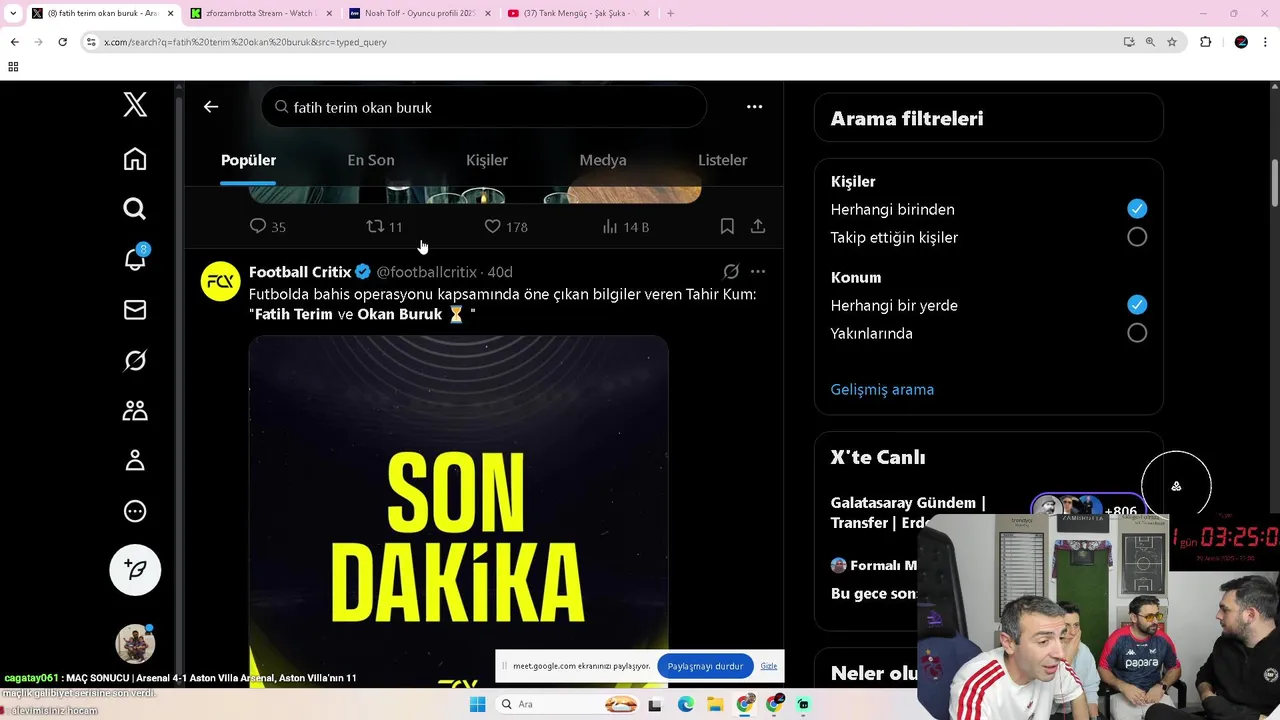
Task: Open Galatasaray Gündem live space
Action: click(908, 513)
